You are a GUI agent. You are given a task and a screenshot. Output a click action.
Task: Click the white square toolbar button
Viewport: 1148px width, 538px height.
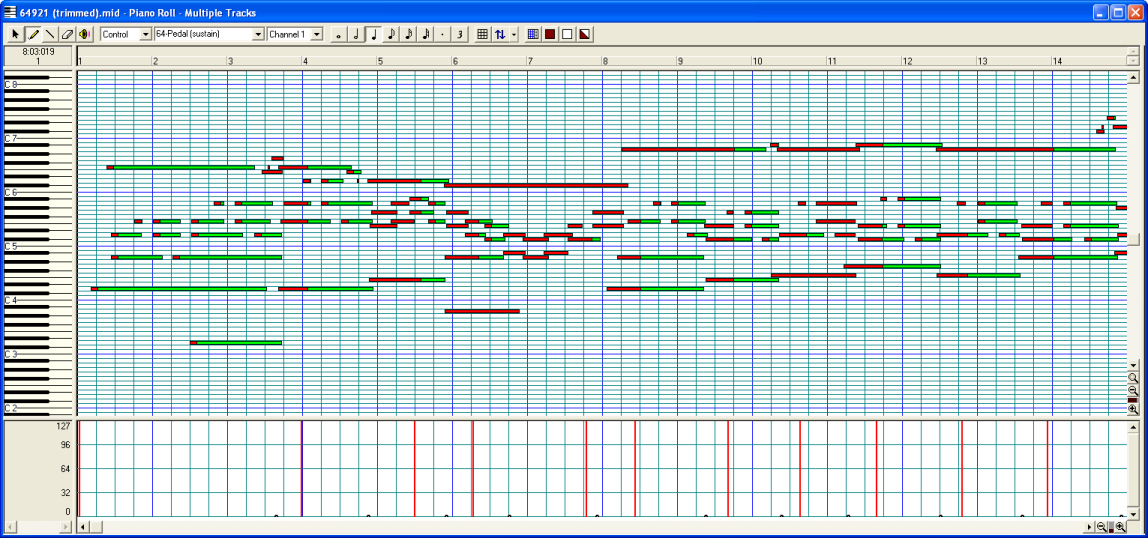(567, 34)
